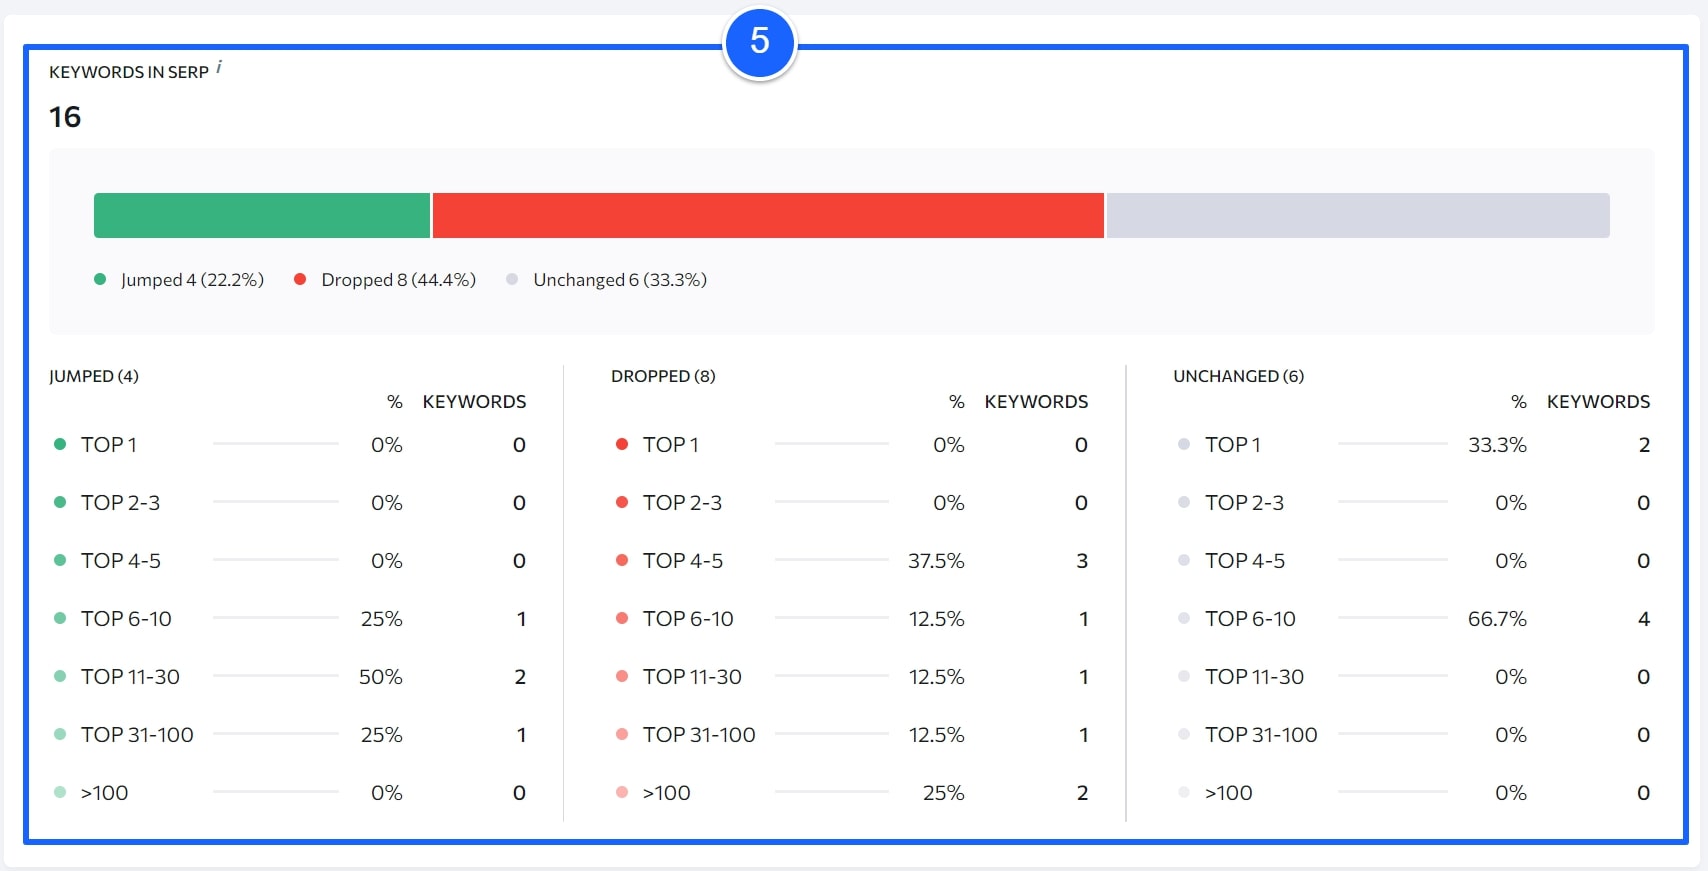The image size is (1708, 871).
Task: Click the 12.5% value in Dropped TOP 6-10 row
Action: click(936, 619)
